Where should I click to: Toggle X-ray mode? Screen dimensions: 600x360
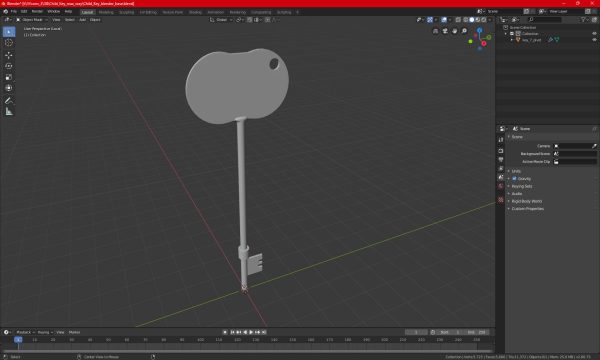point(458,20)
